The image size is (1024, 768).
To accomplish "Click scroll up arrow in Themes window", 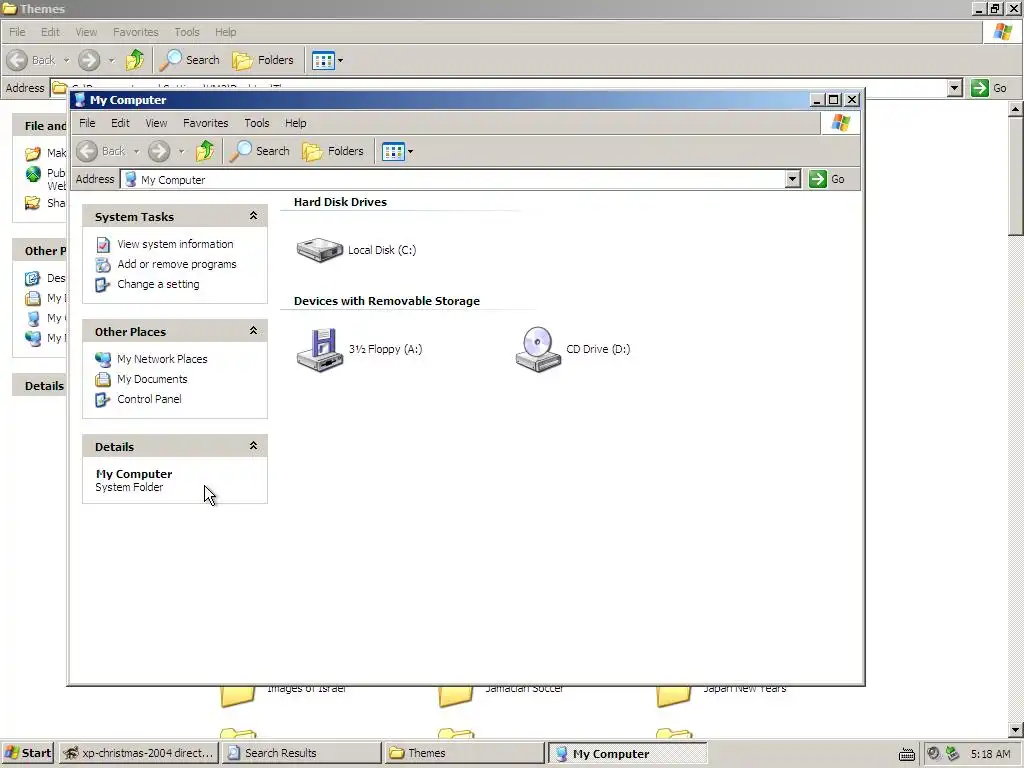I will coord(1016,109).
